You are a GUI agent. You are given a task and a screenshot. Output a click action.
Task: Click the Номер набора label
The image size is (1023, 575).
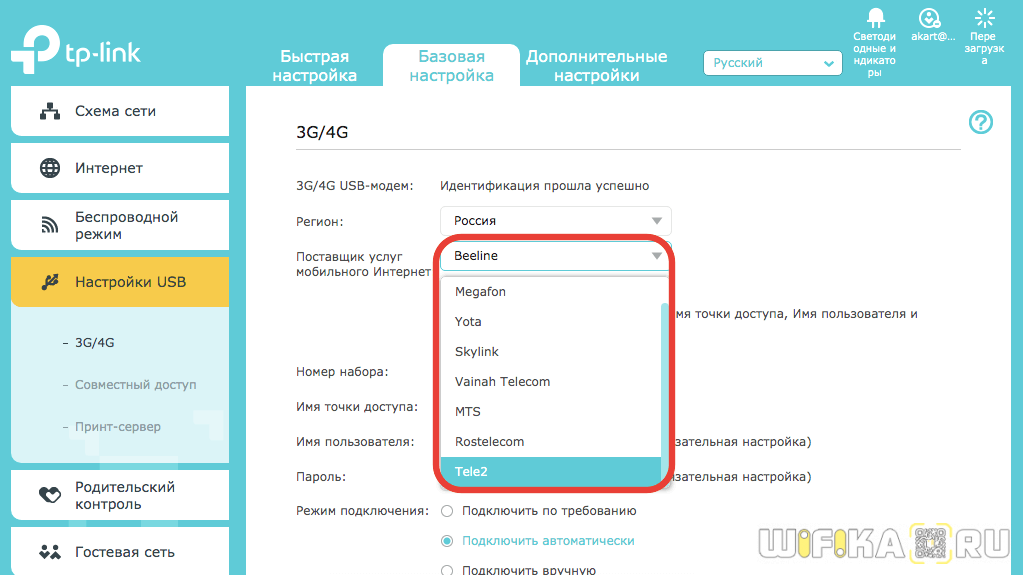pos(342,371)
